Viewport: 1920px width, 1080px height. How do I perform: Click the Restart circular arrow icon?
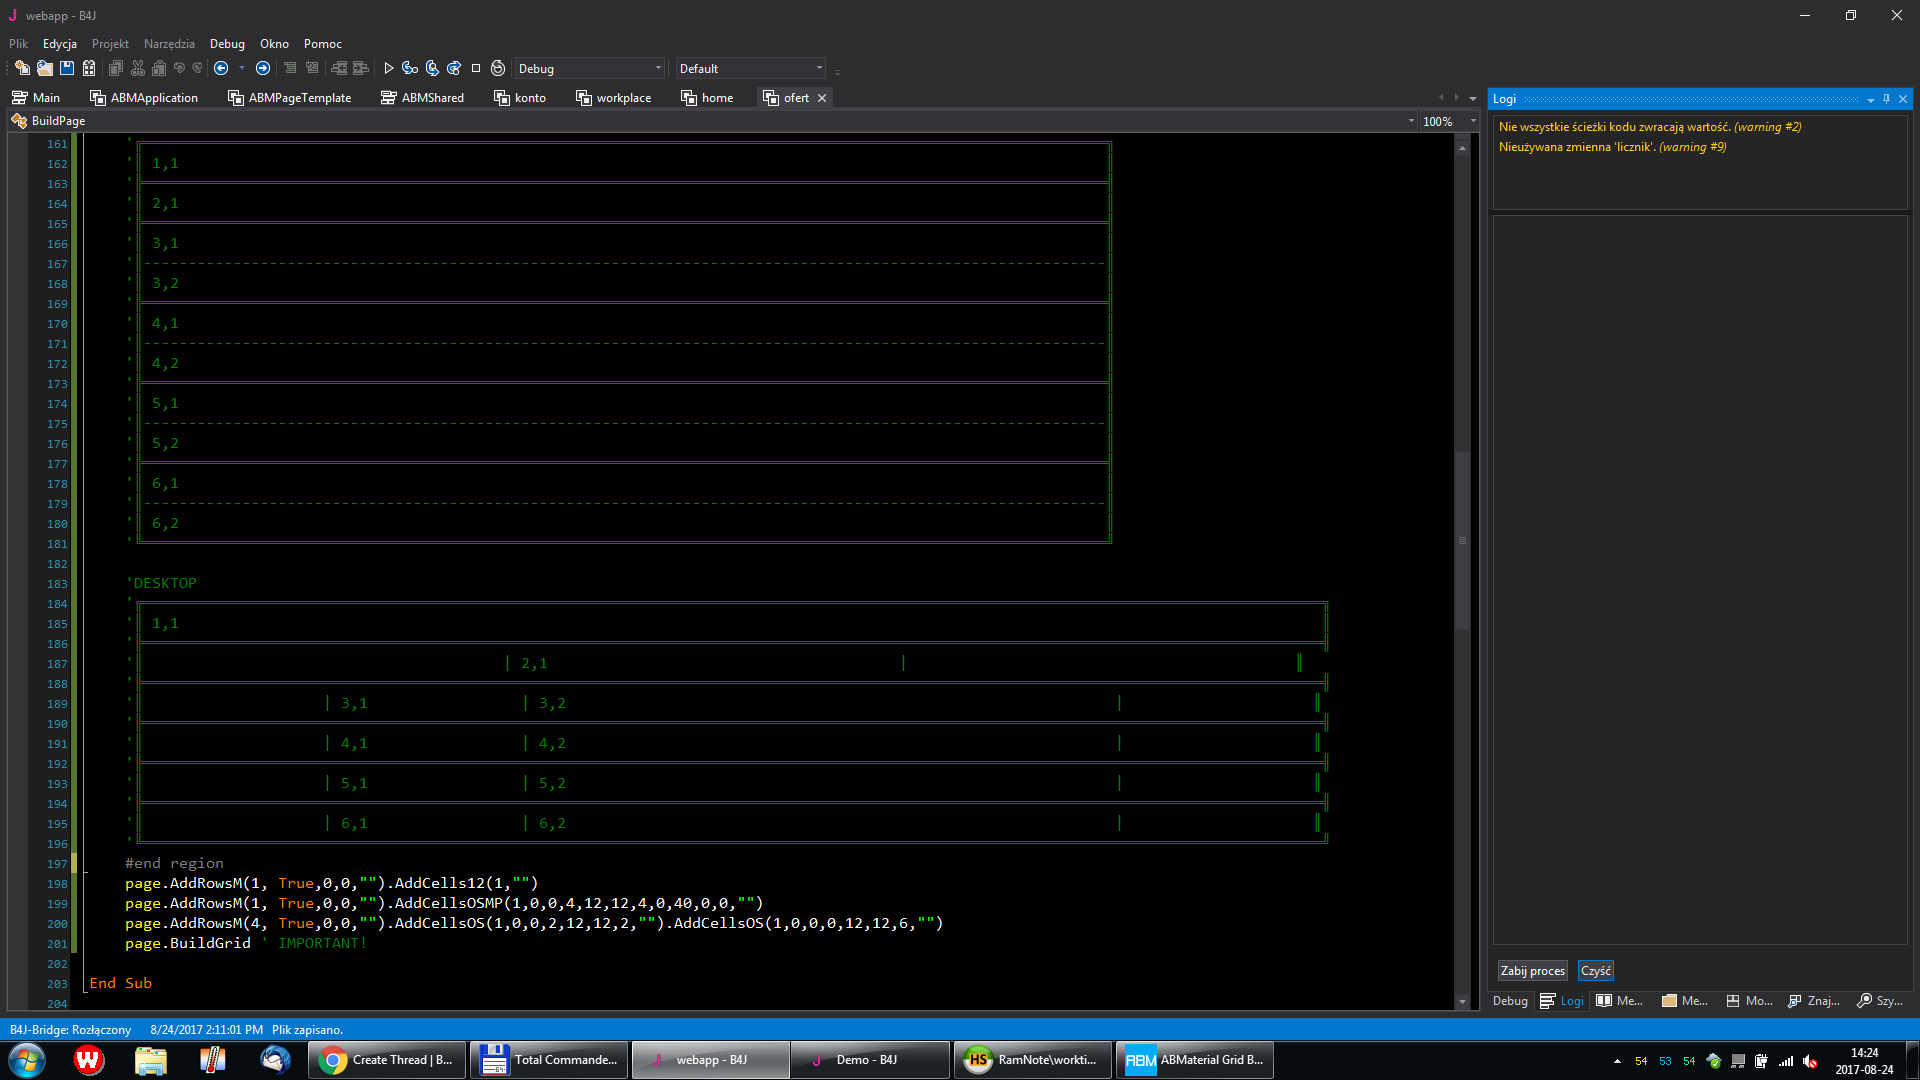pyautogui.click(x=498, y=68)
